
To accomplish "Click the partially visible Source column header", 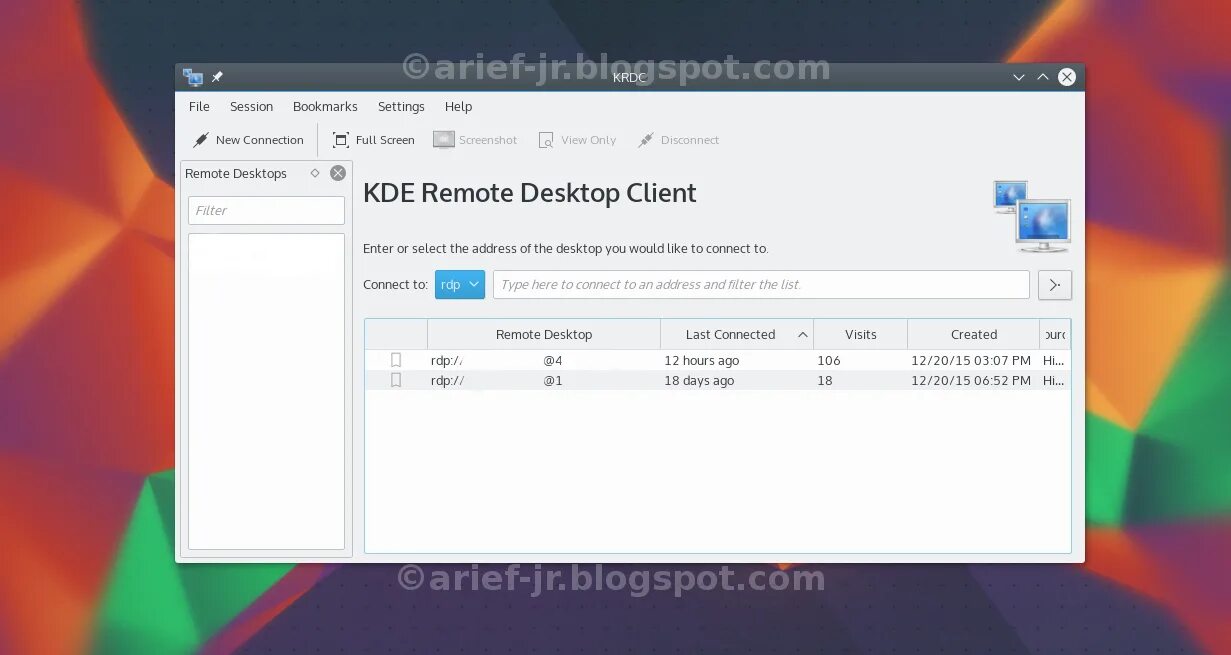I will [1055, 334].
